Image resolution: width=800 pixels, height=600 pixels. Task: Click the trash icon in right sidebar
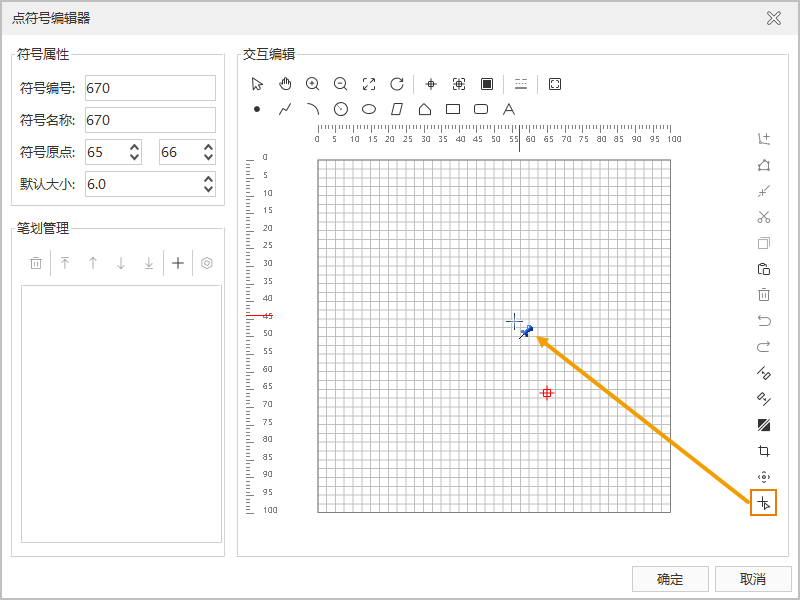764,295
